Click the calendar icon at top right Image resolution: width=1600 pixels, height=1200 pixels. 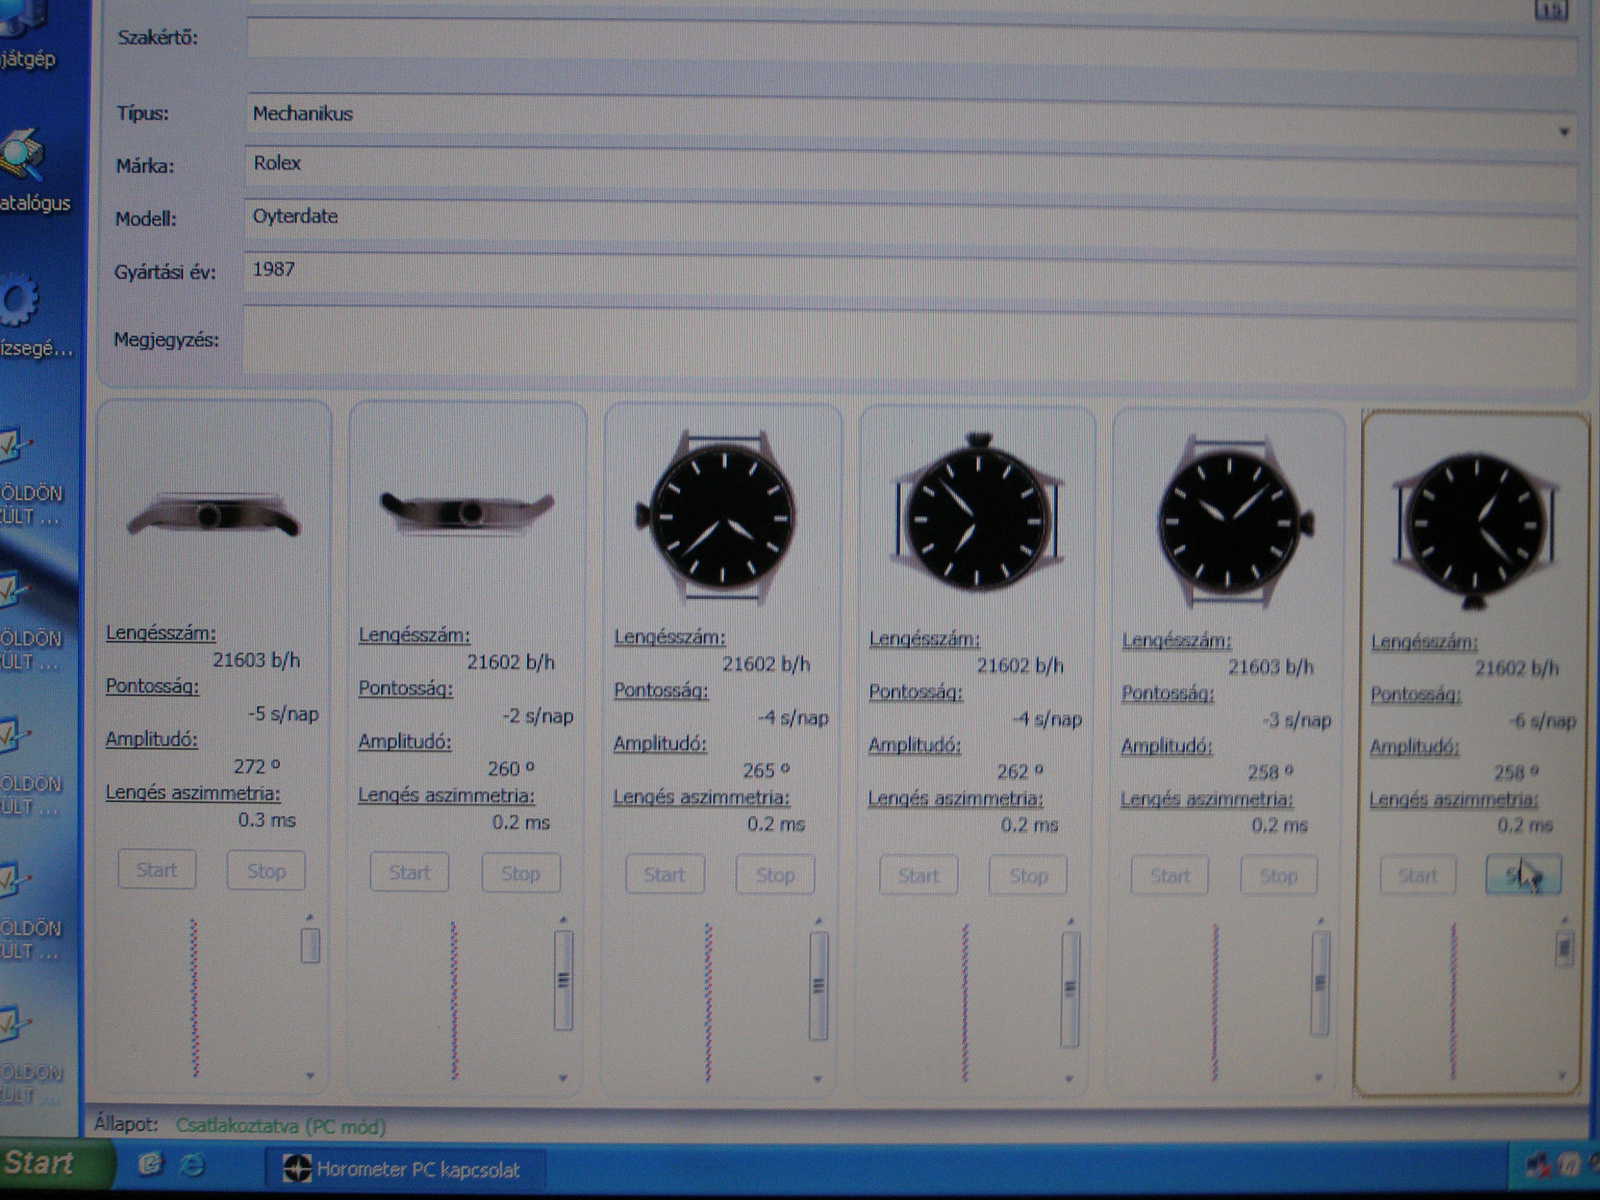pos(1551,9)
